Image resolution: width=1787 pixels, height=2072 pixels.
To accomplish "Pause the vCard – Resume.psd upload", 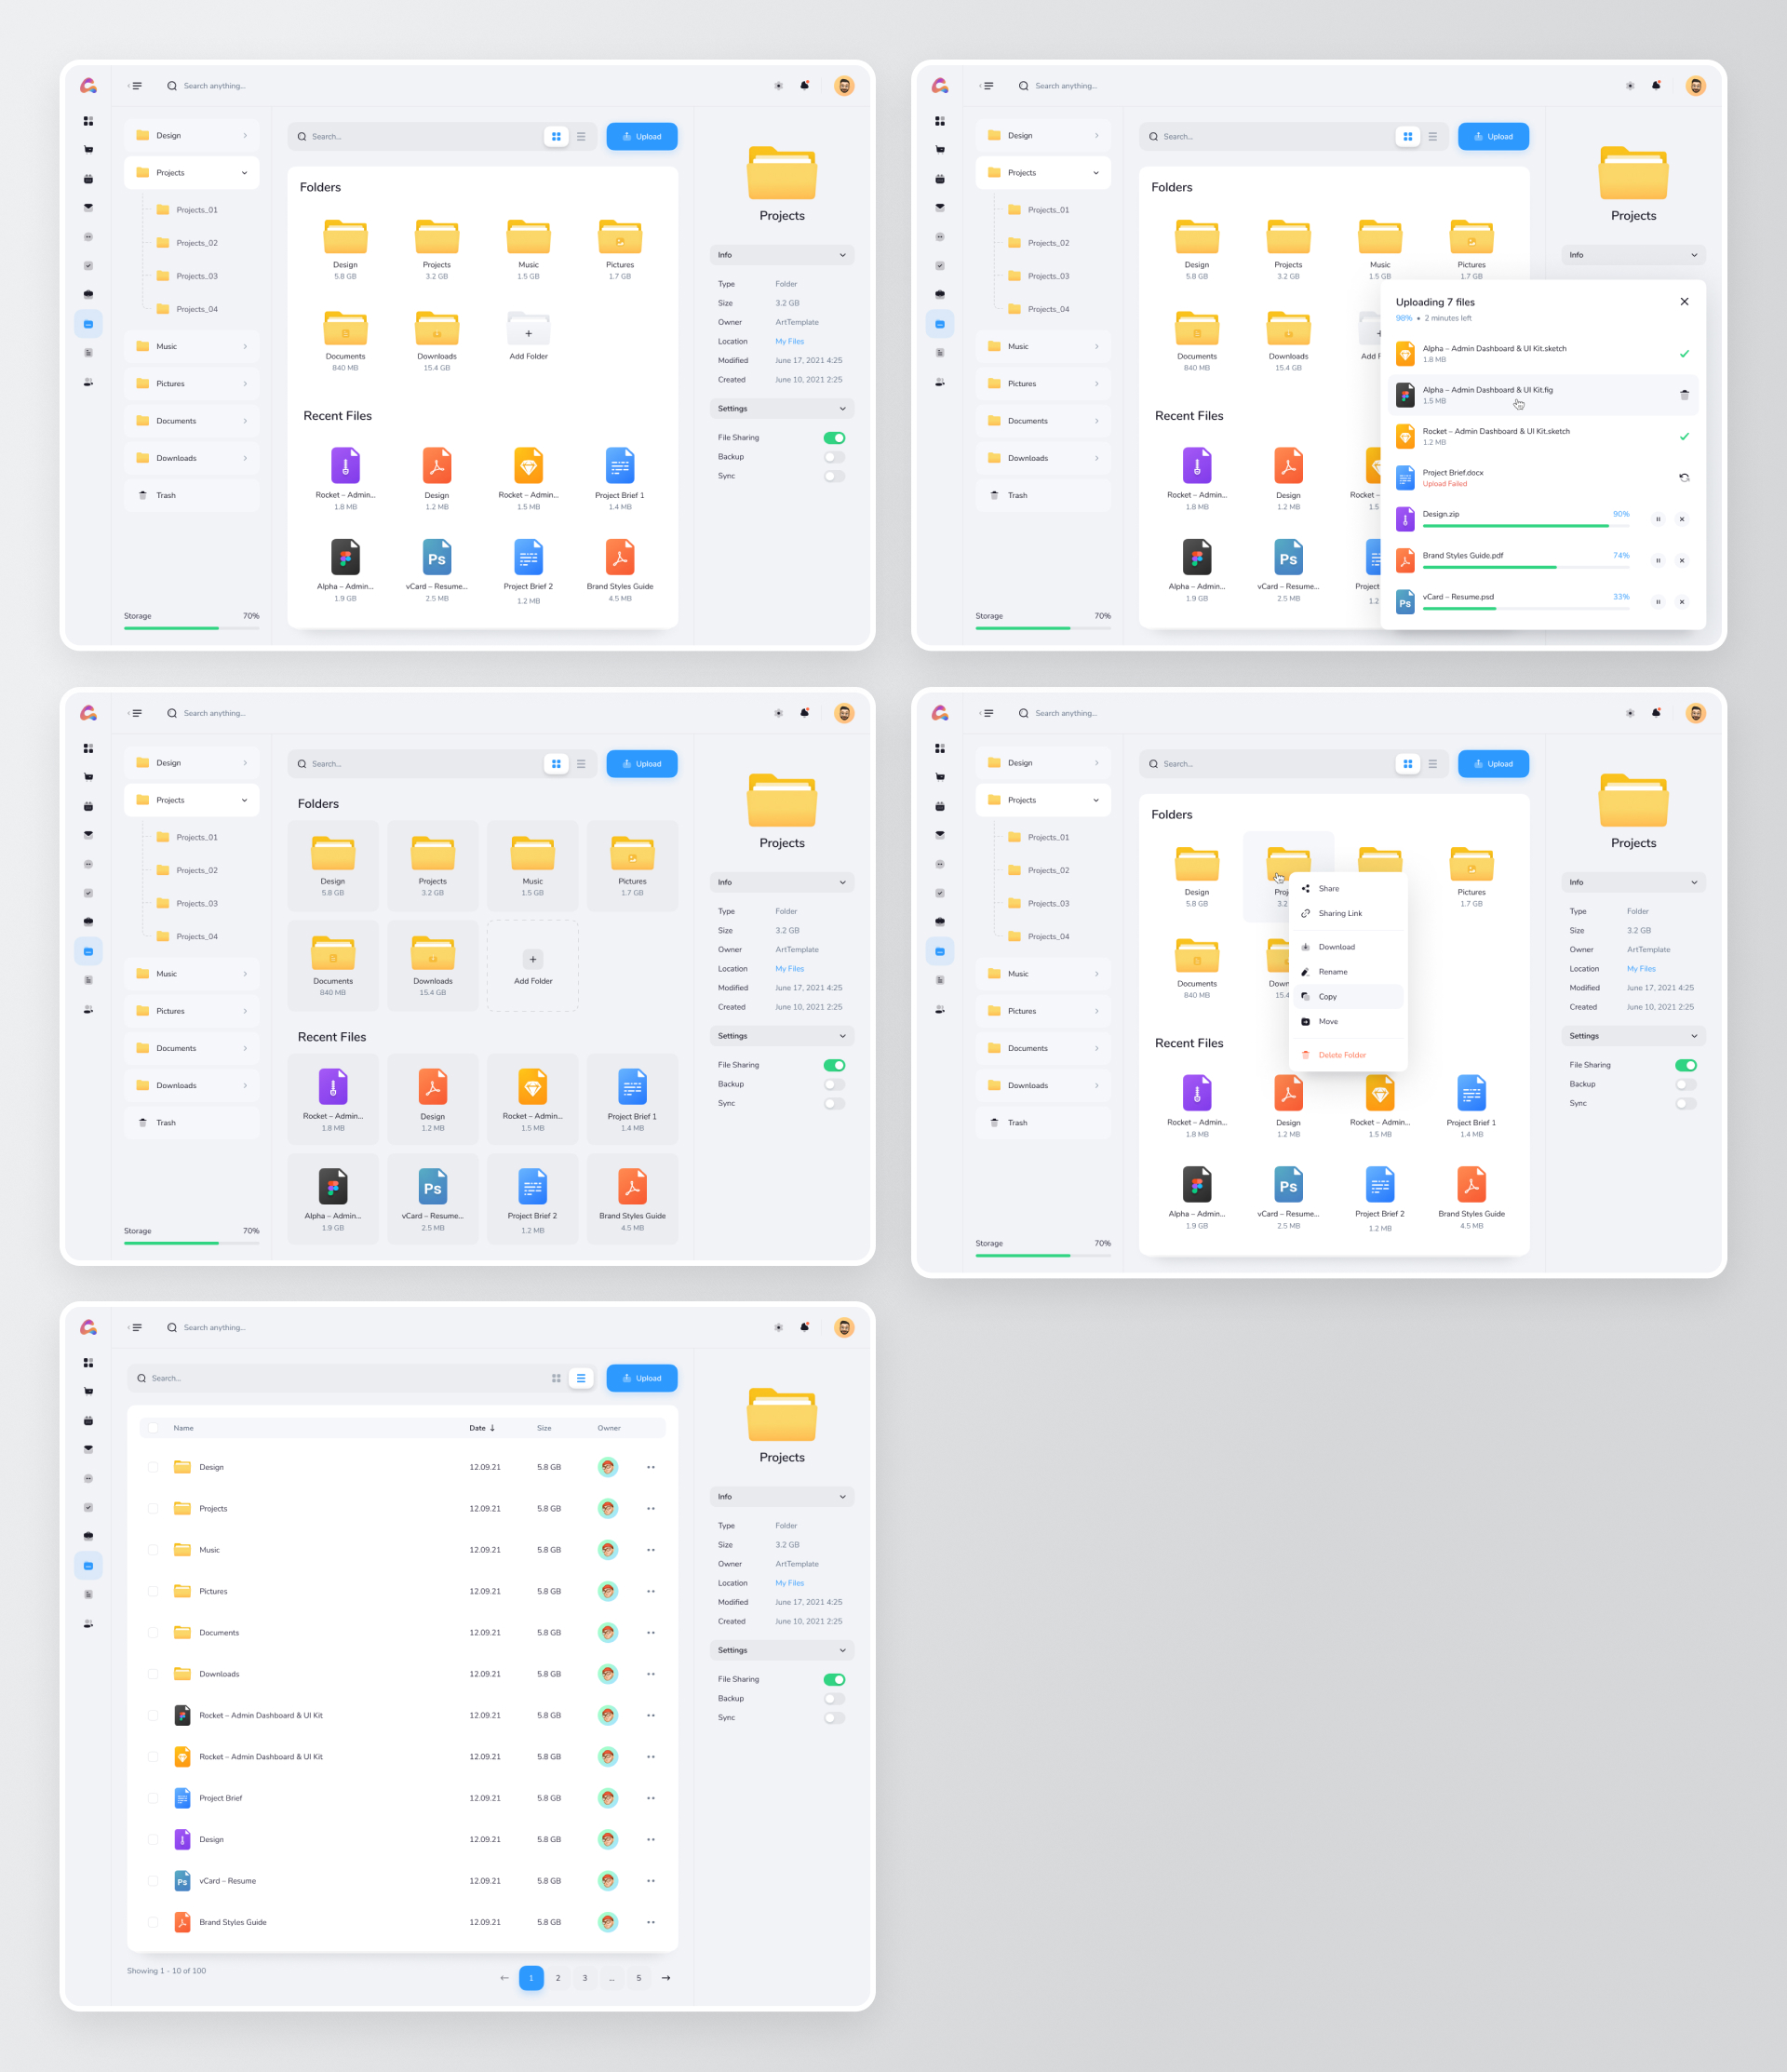I will pos(1658,602).
